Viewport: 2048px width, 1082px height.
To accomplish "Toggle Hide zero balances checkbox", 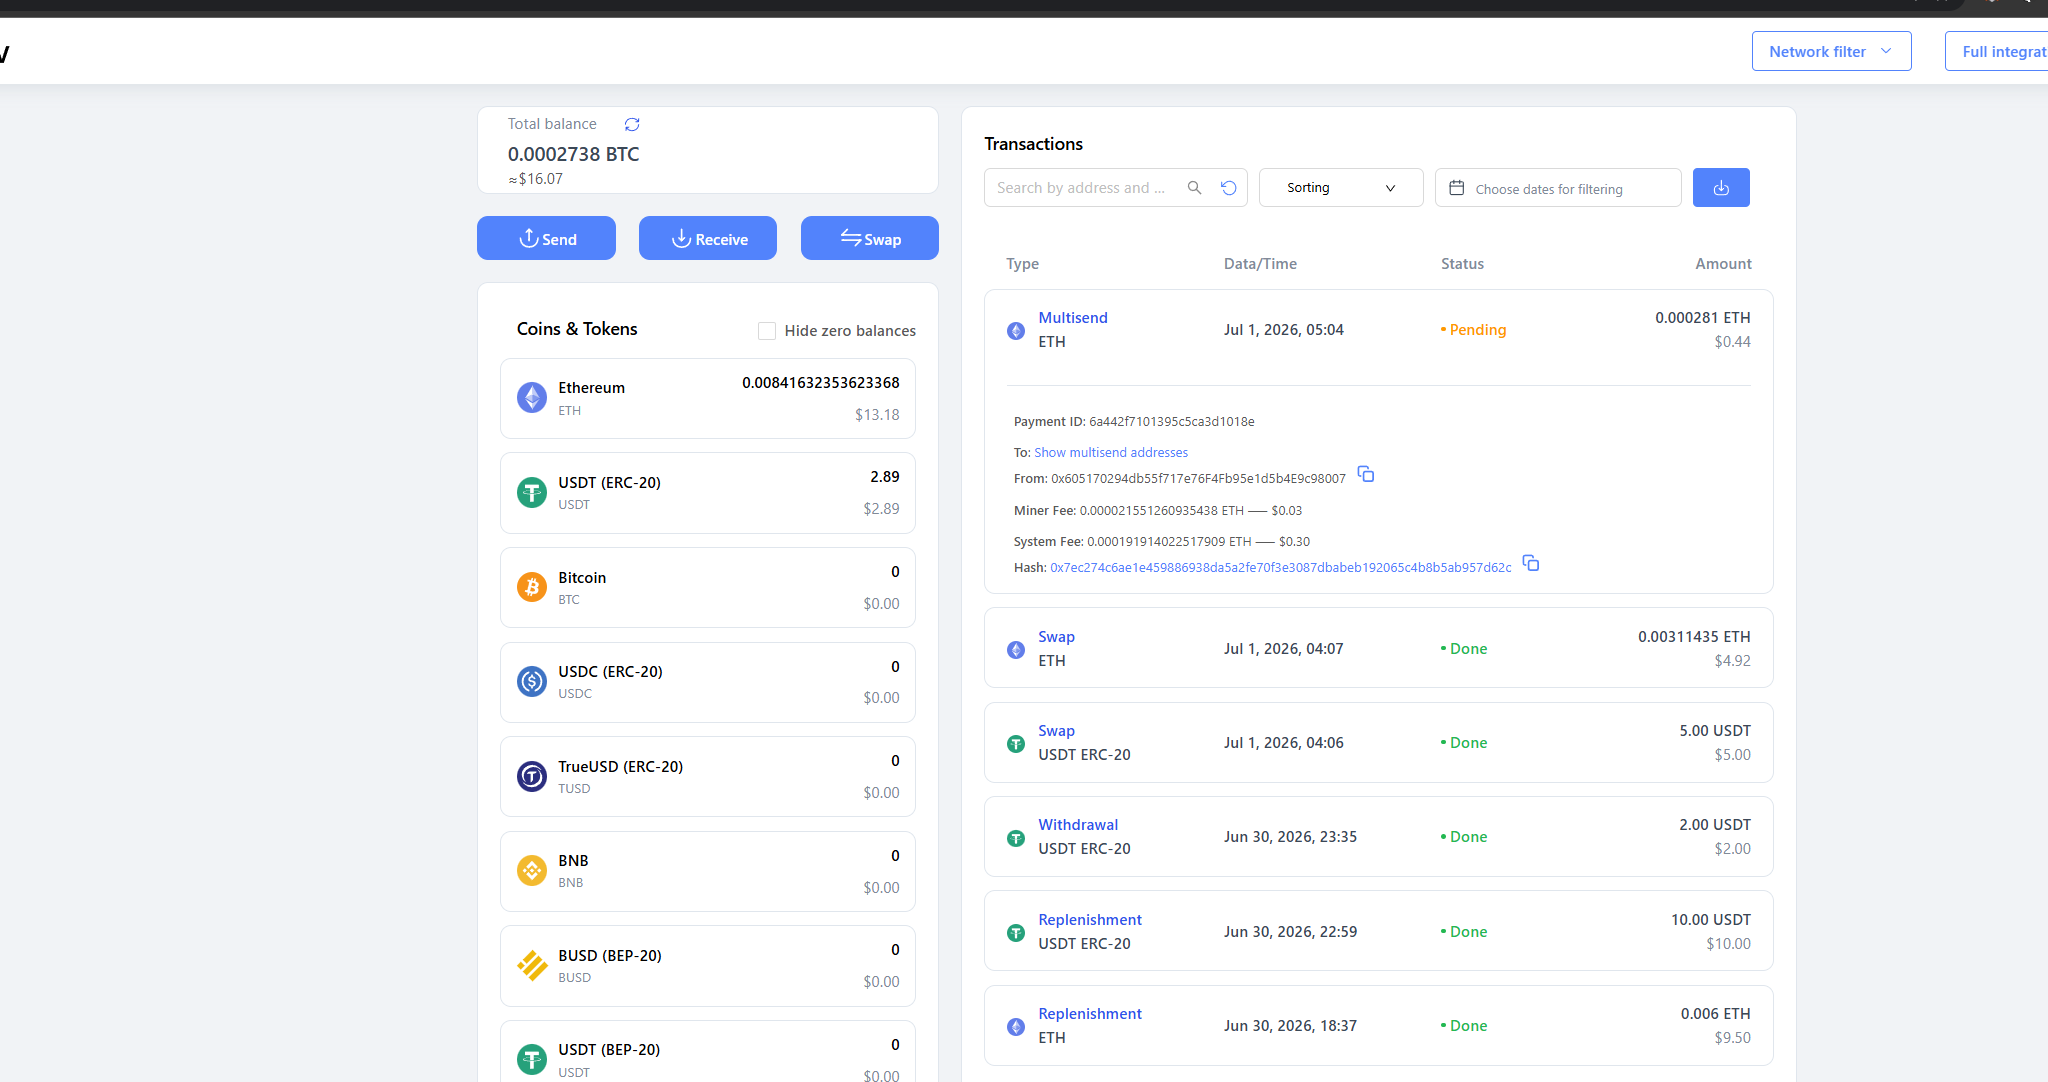I will 767,331.
